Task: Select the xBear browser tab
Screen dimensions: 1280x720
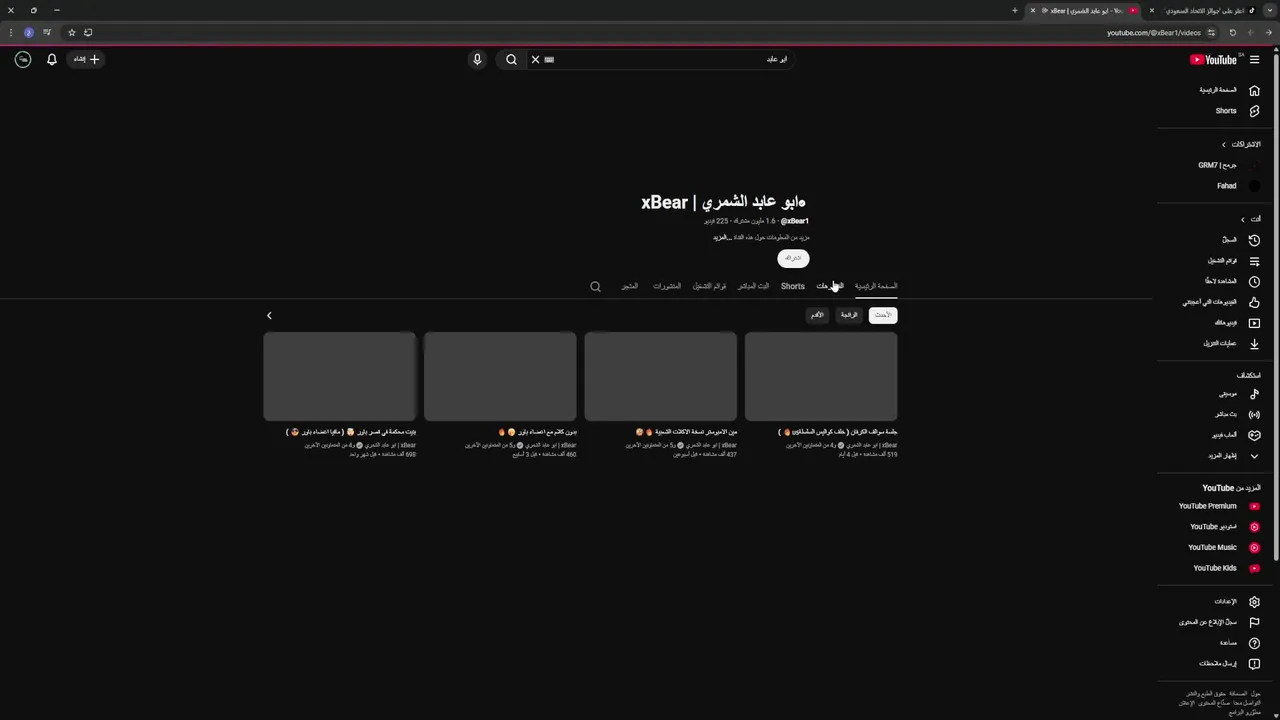Action: (1084, 10)
